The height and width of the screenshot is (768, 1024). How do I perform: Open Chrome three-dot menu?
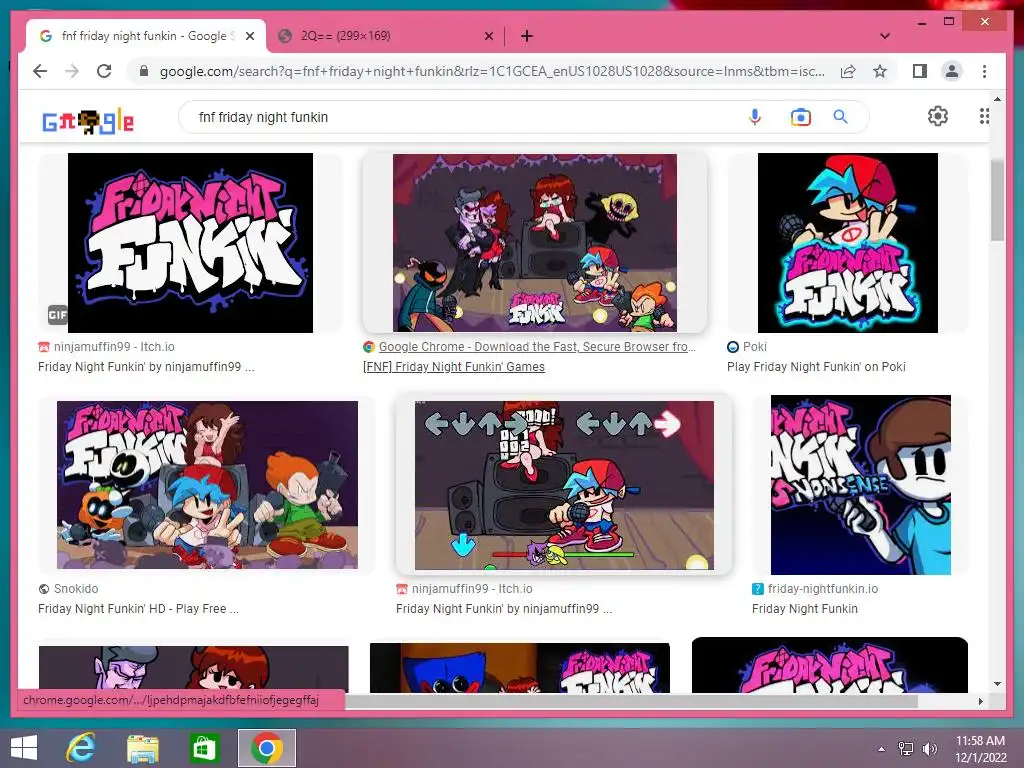pyautogui.click(x=984, y=71)
